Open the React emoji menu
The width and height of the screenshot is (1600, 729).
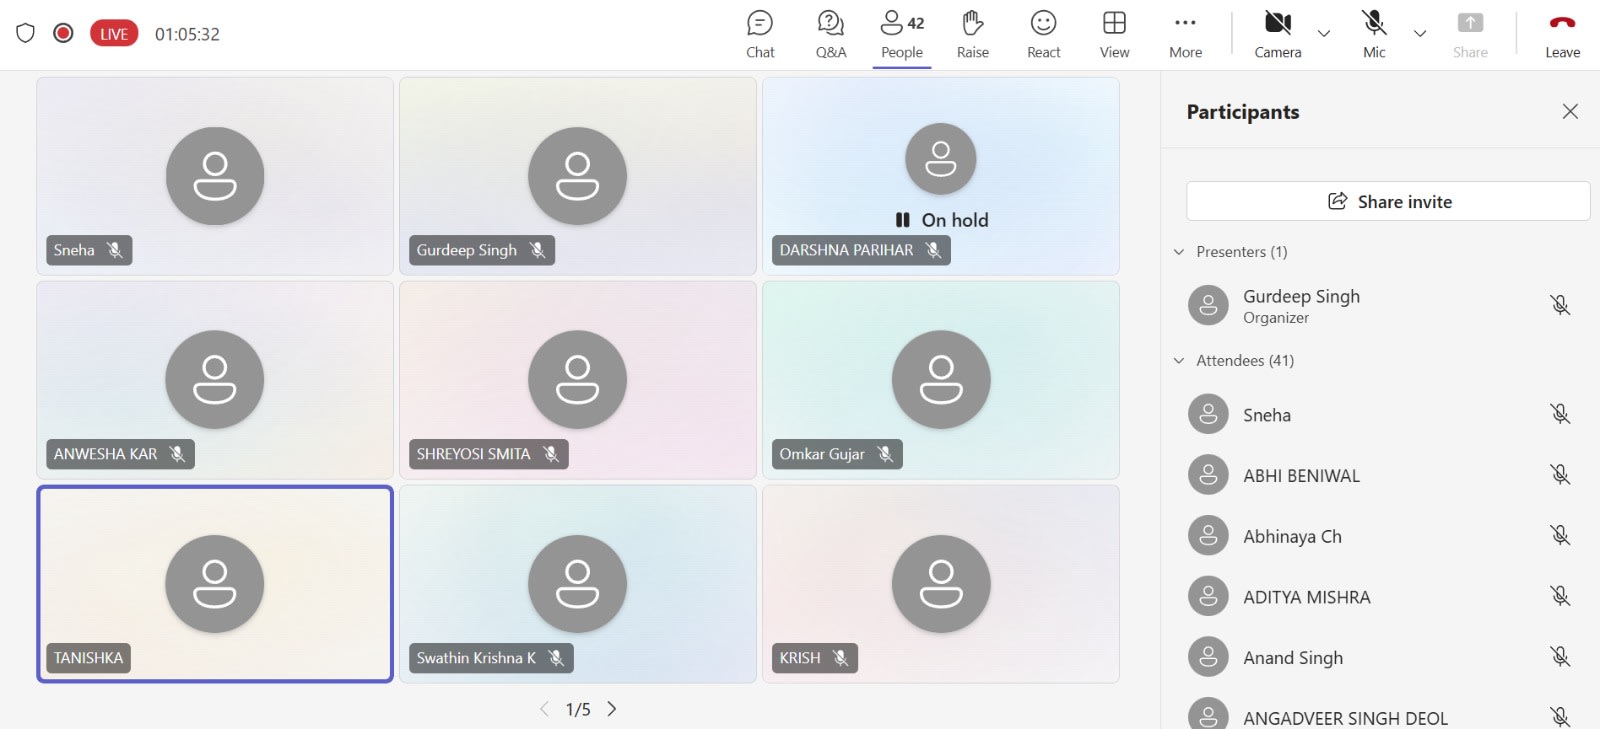pyautogui.click(x=1044, y=35)
